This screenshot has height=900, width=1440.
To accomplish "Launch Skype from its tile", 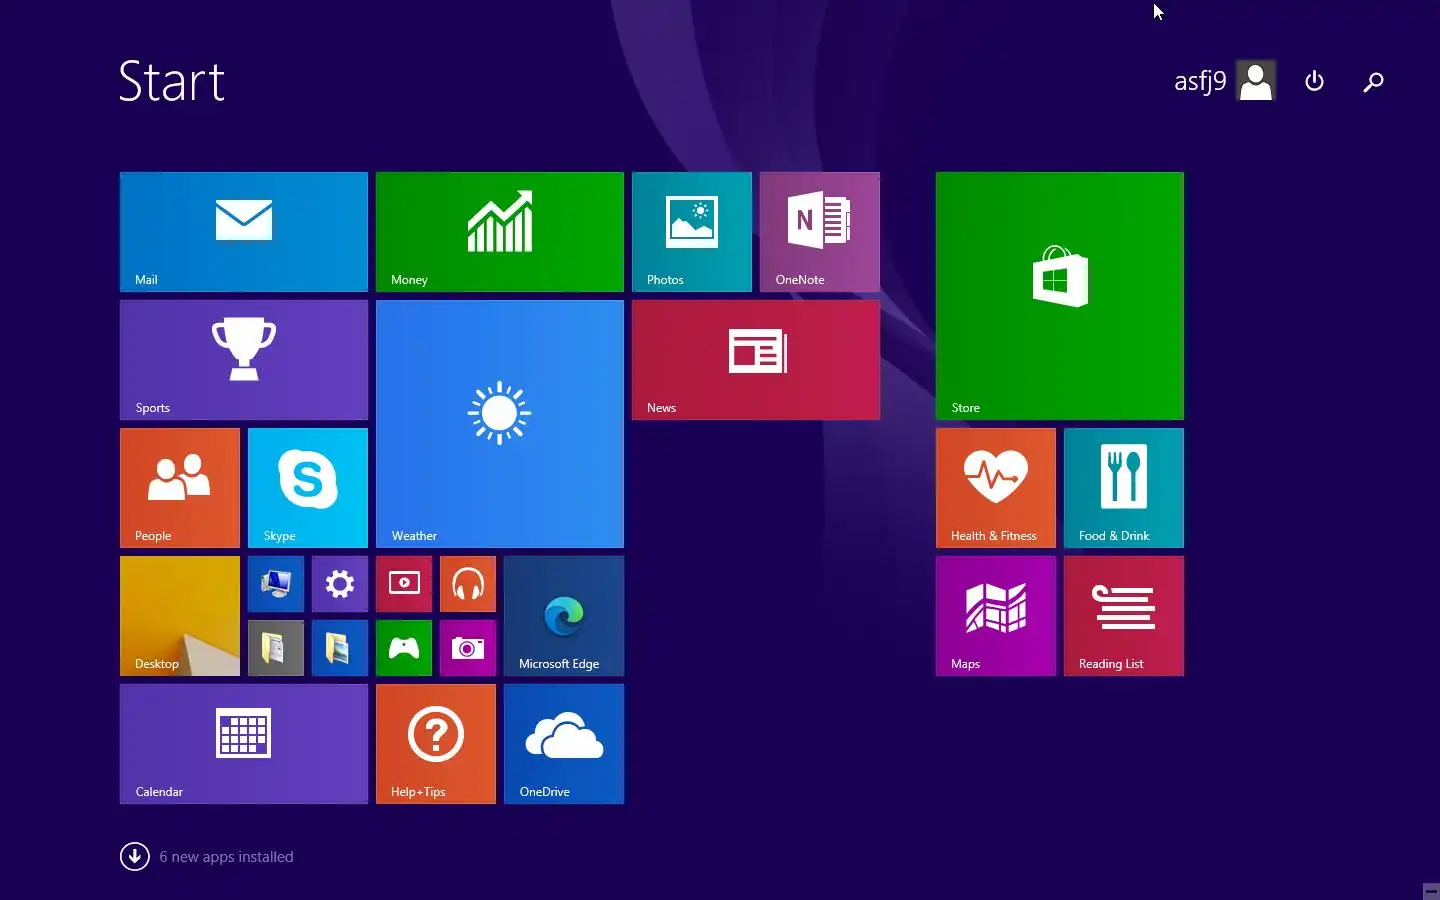I will pyautogui.click(x=308, y=488).
